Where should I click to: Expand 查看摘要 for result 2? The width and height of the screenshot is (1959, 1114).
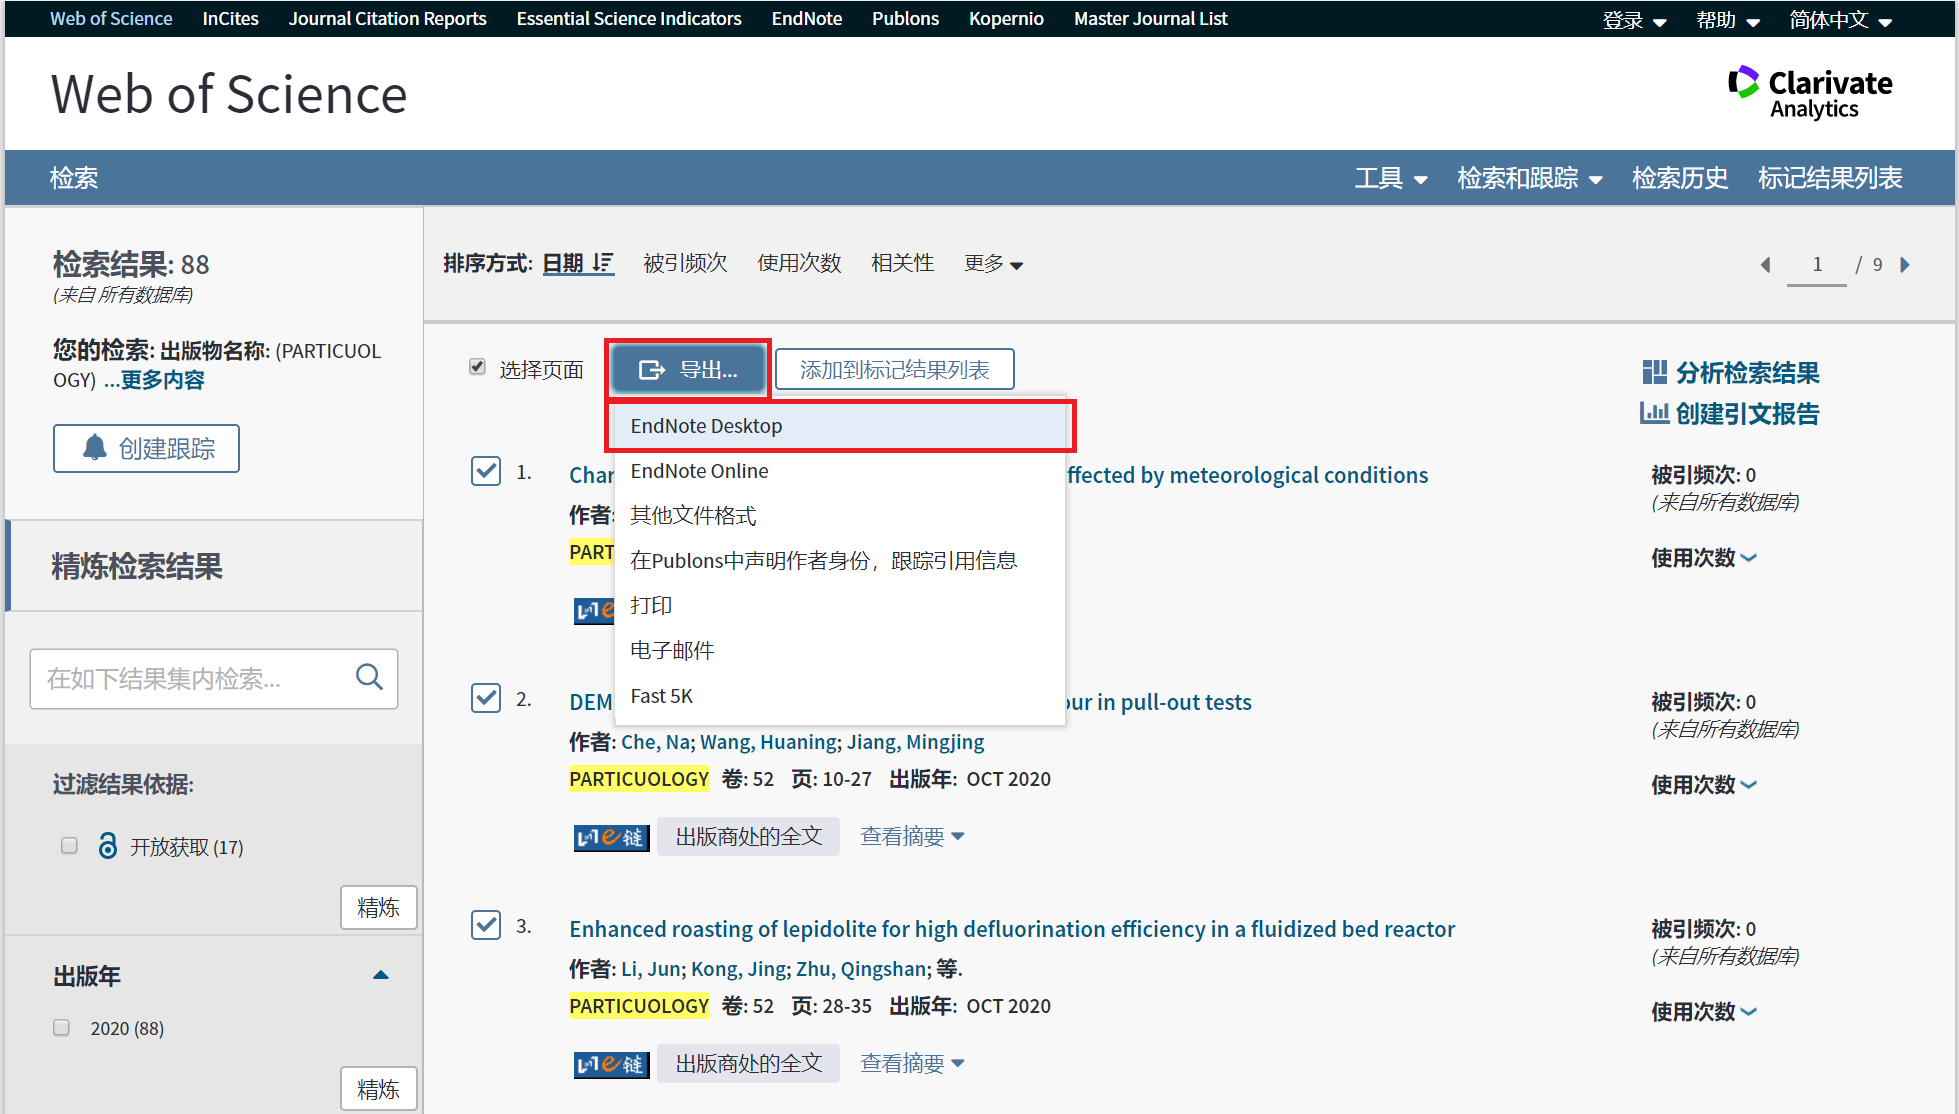click(912, 836)
